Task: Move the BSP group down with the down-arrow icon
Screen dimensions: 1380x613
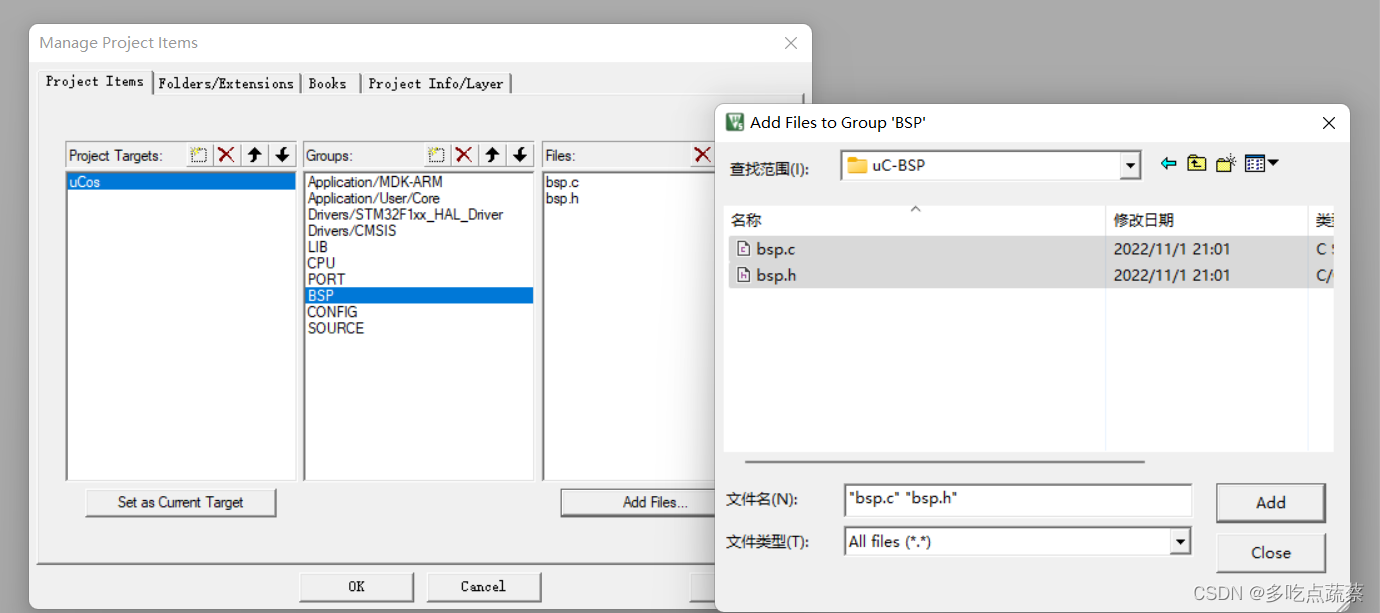Action: [519, 155]
